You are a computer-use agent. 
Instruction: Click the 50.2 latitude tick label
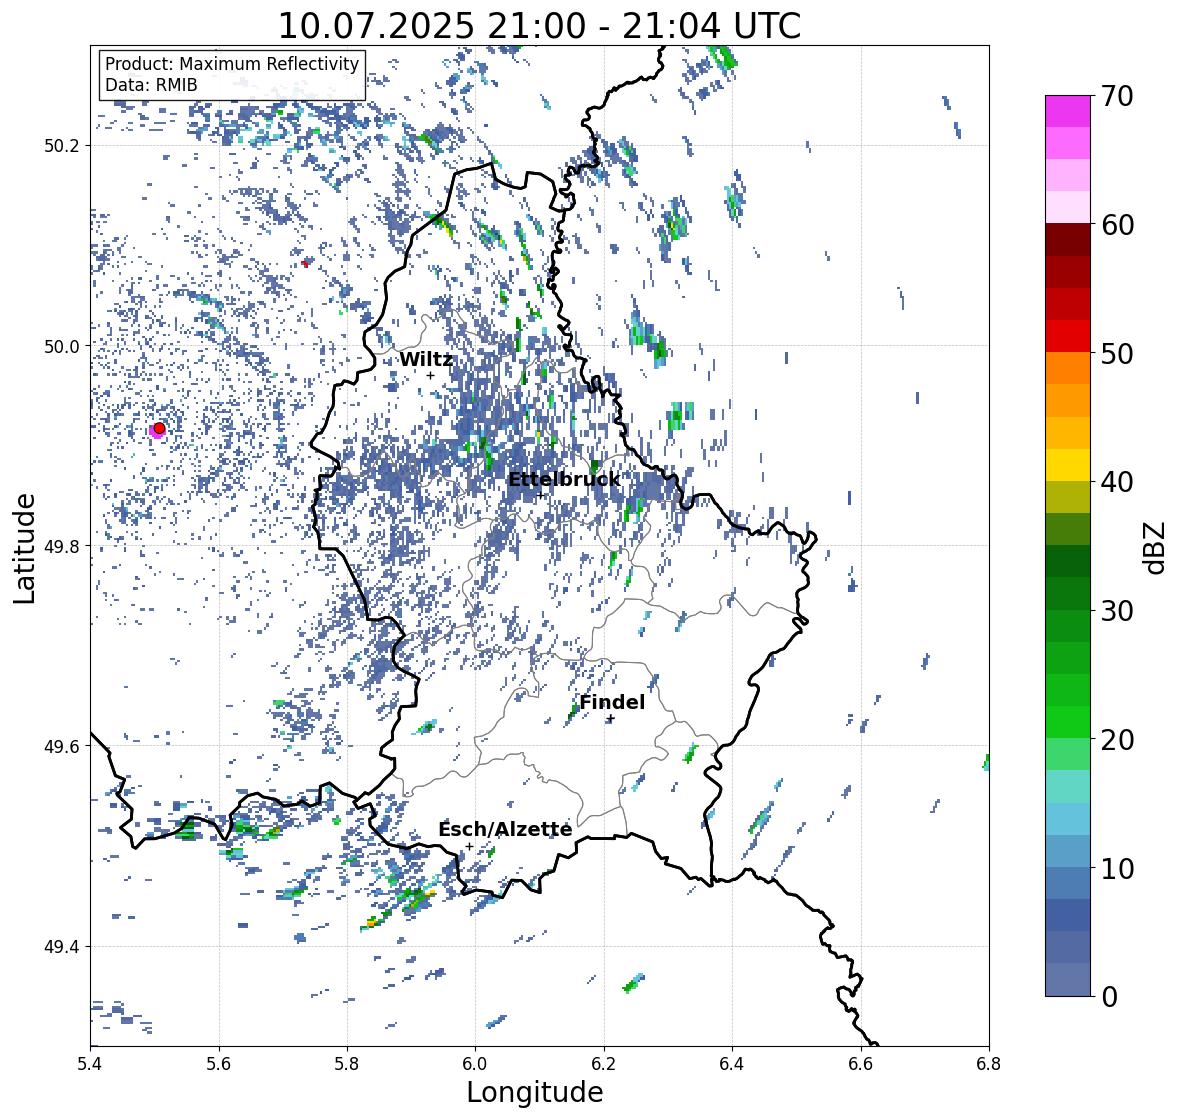coord(62,146)
